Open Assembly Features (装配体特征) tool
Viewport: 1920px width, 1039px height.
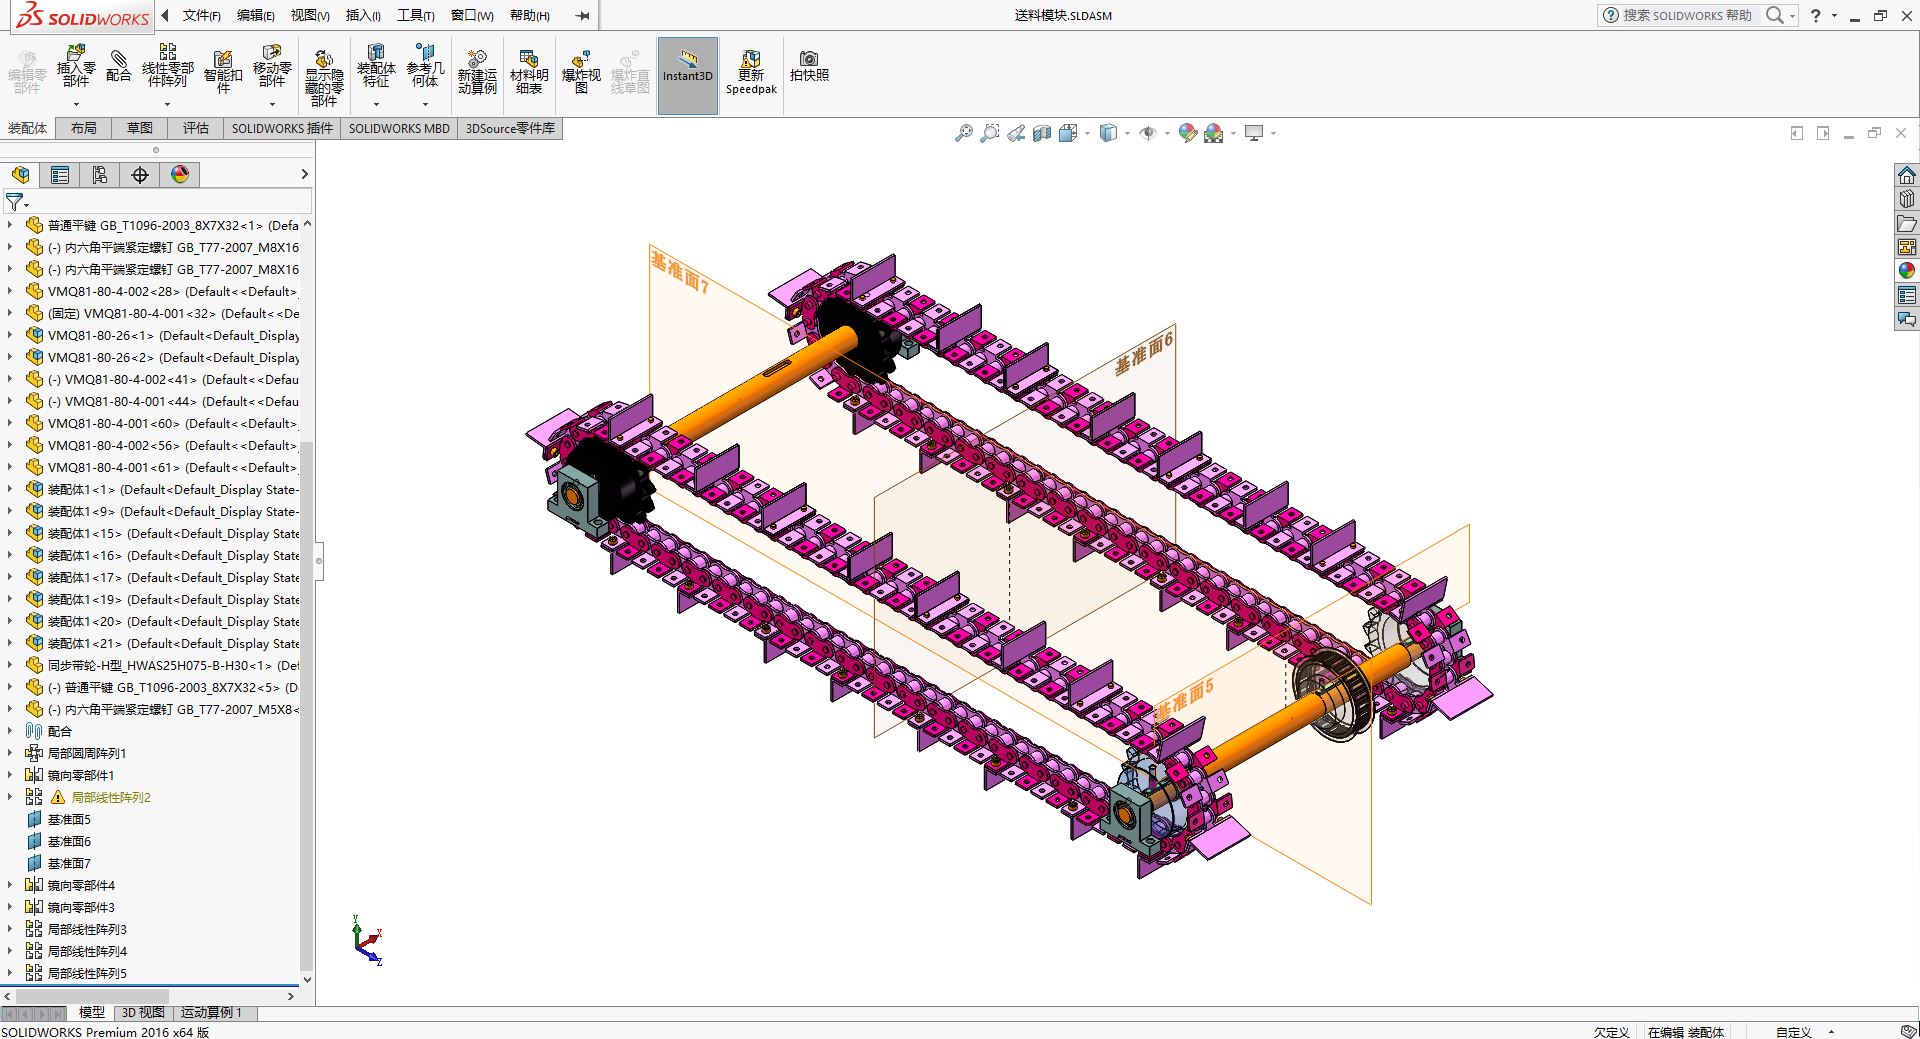pos(376,68)
